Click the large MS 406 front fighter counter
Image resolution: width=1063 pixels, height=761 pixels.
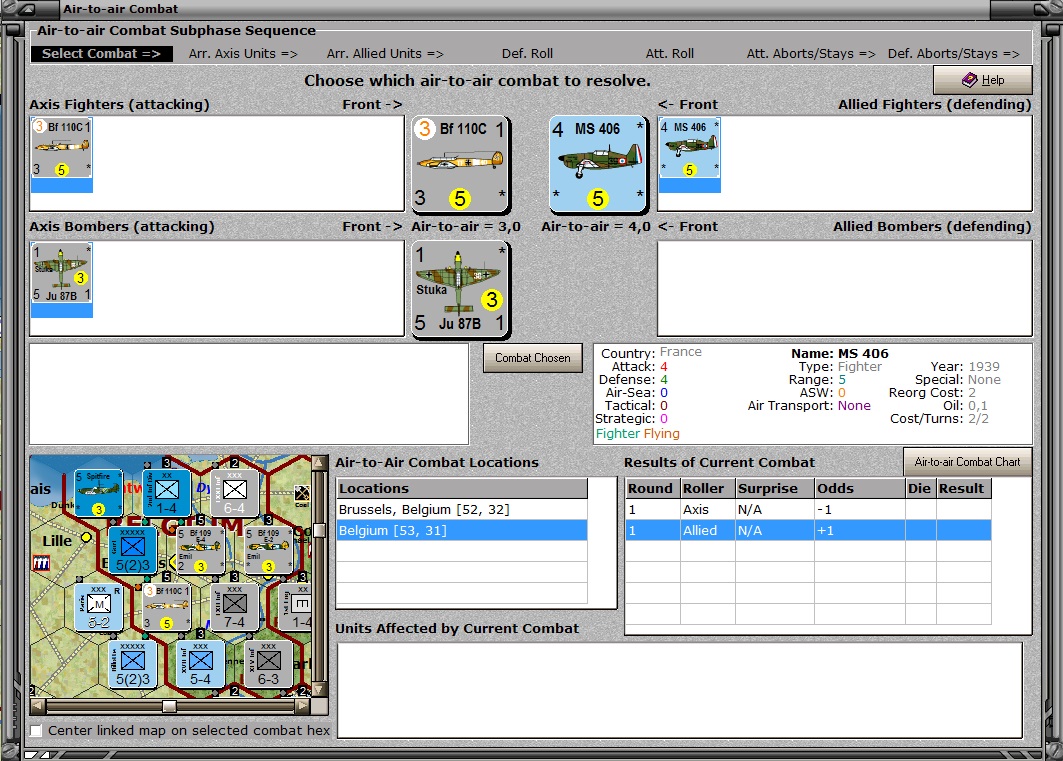point(597,164)
